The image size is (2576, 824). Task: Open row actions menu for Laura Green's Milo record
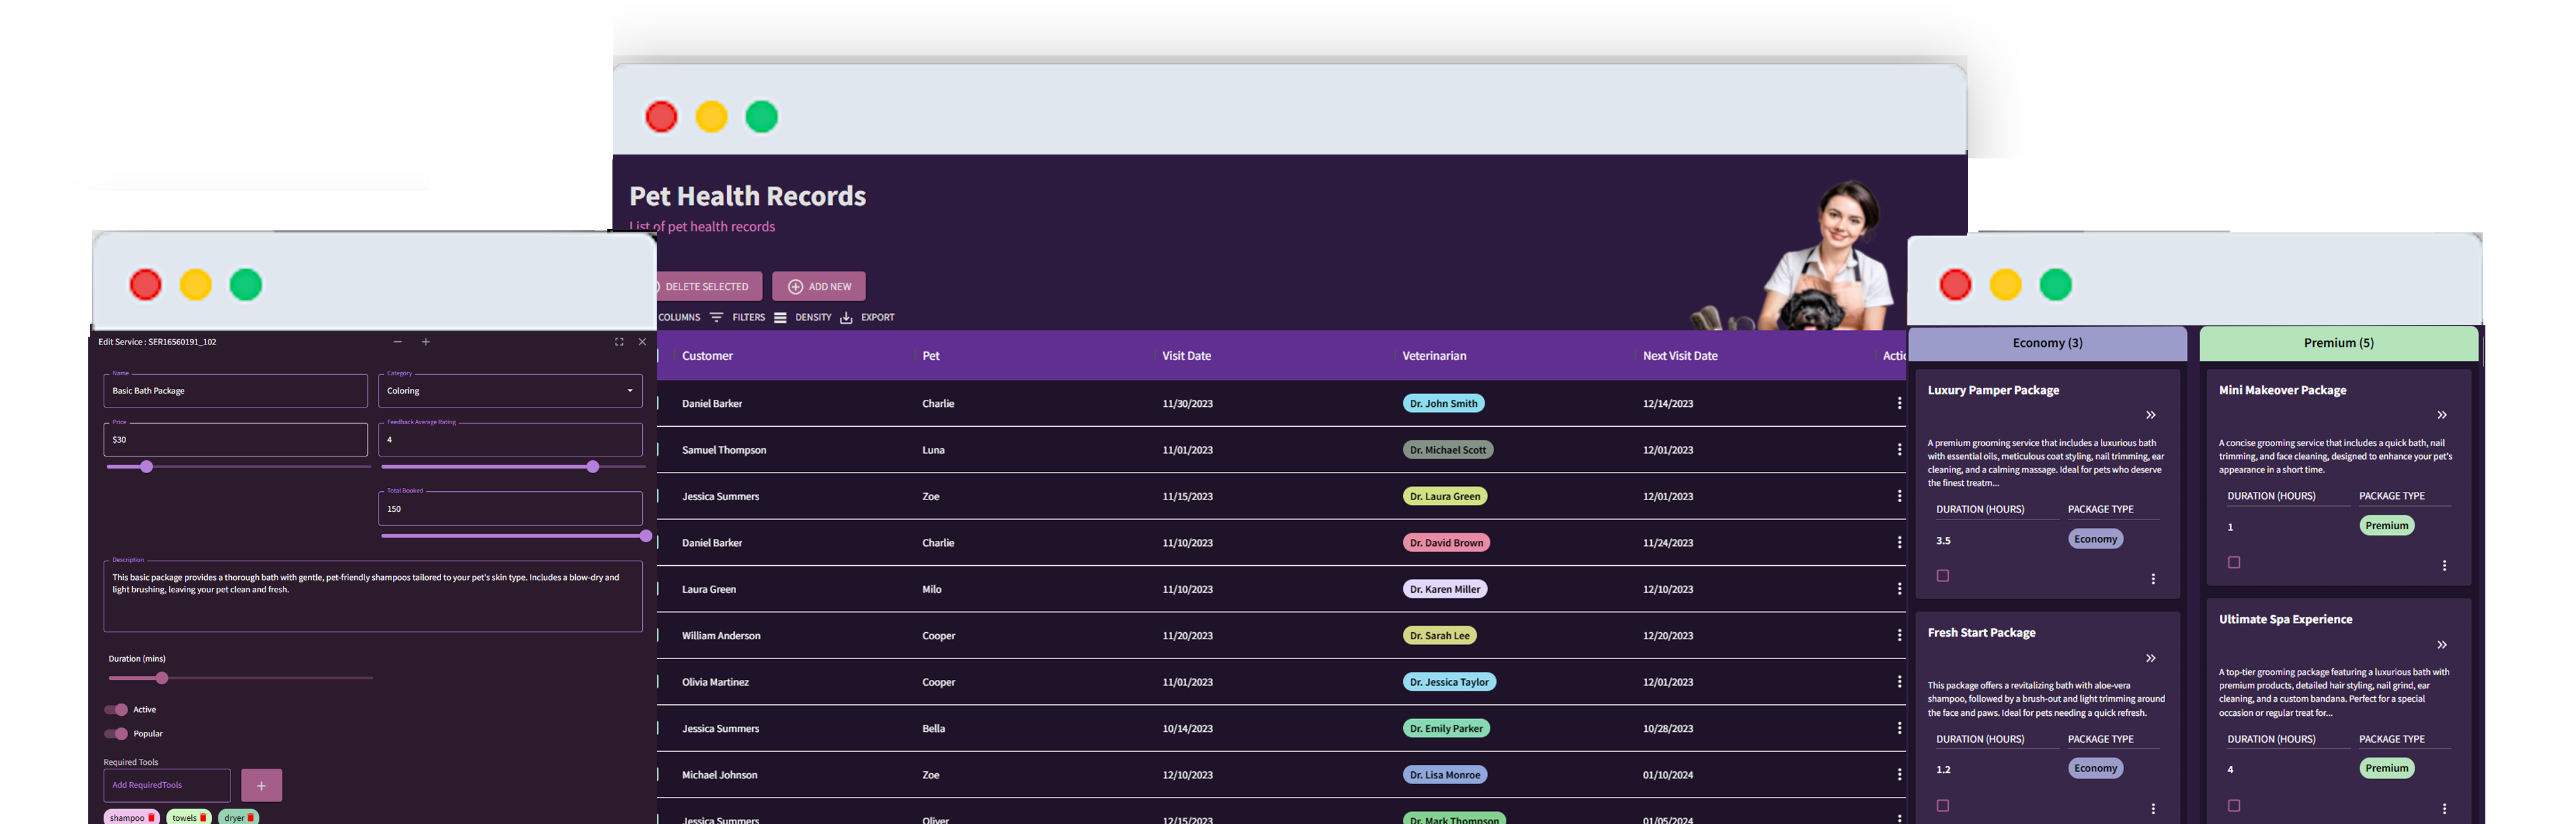click(x=1899, y=589)
